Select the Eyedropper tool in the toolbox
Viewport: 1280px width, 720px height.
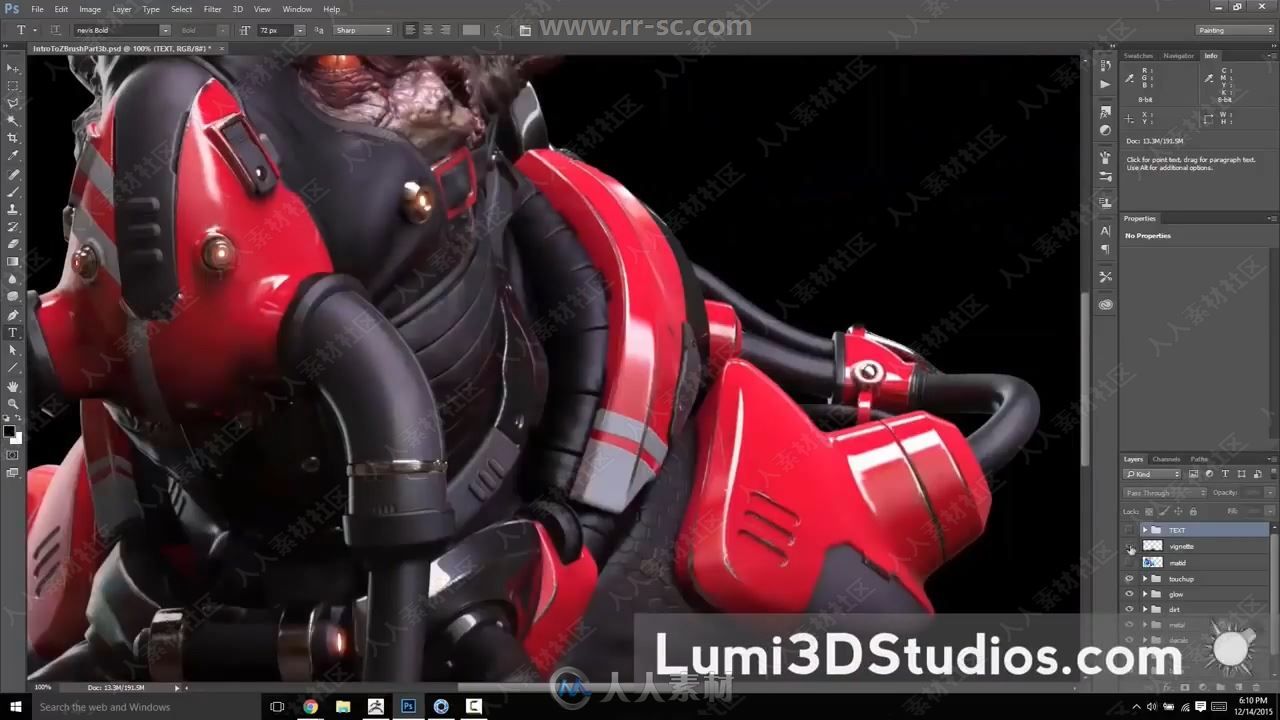pos(13,156)
